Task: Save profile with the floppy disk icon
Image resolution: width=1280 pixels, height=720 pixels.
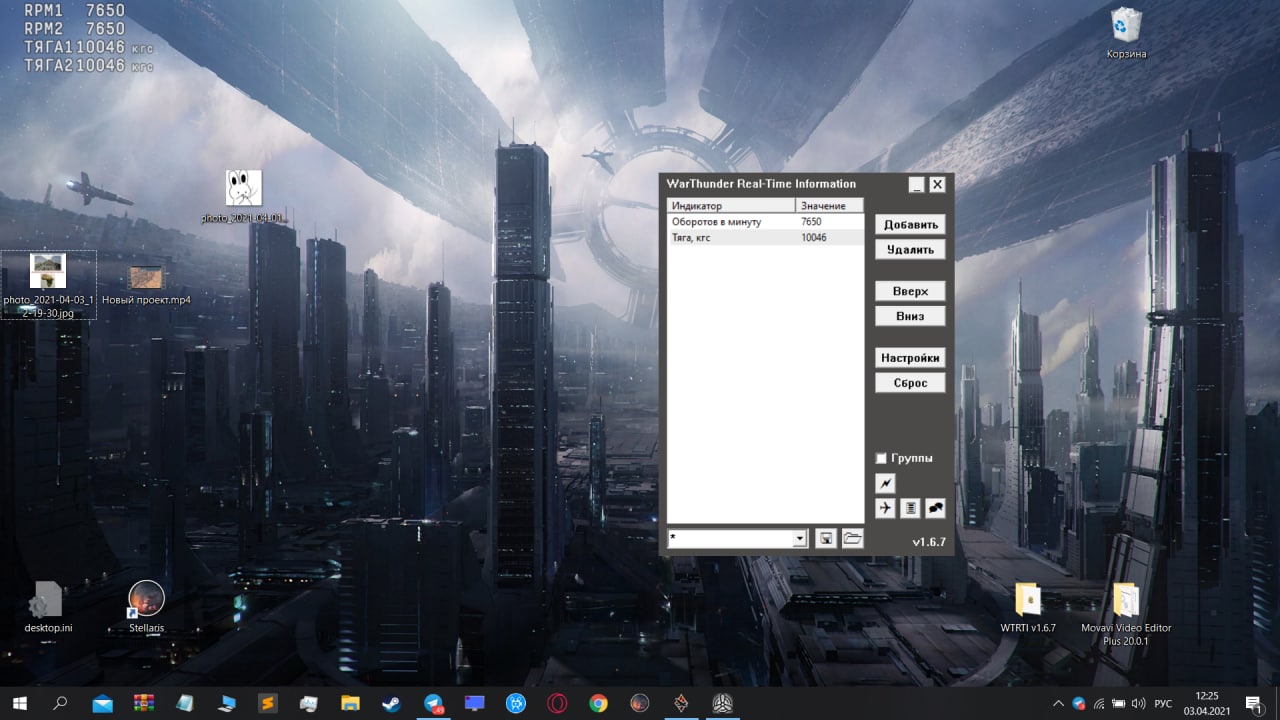Action: click(826, 539)
